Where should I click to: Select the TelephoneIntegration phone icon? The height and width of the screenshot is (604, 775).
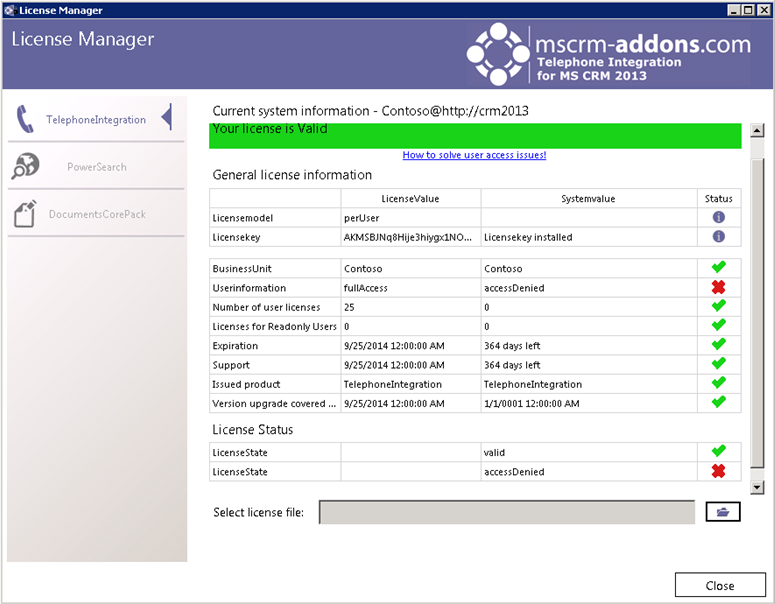tap(25, 119)
